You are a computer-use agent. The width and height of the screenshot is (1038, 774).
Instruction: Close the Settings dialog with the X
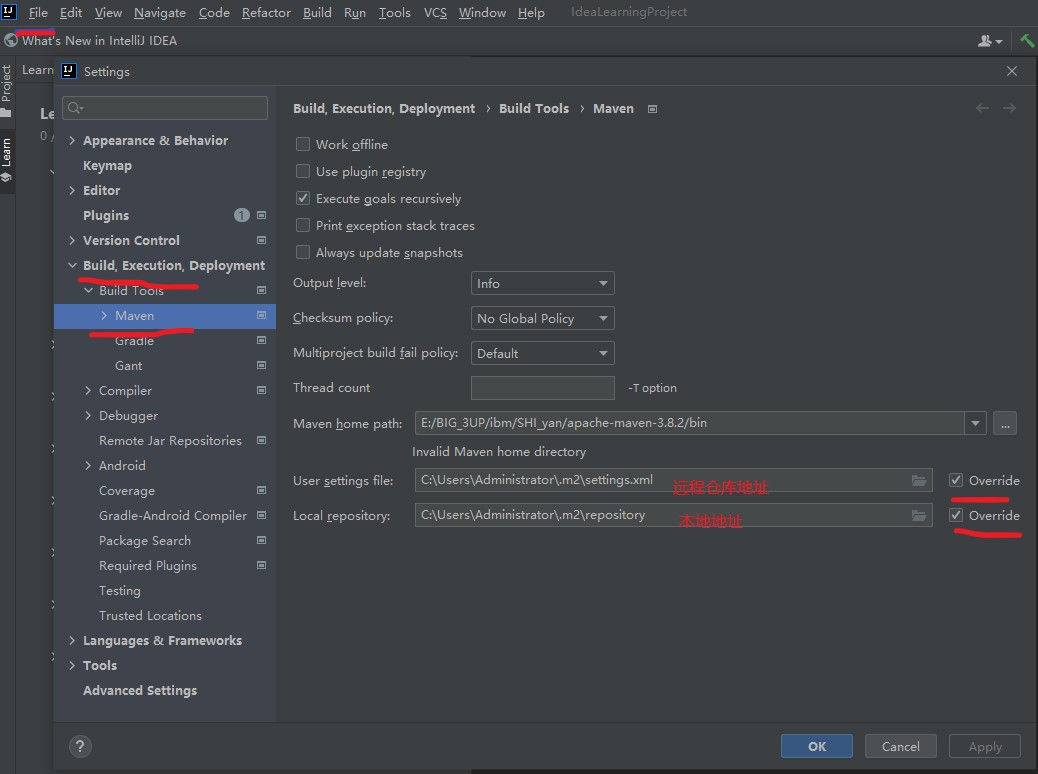tap(1012, 71)
